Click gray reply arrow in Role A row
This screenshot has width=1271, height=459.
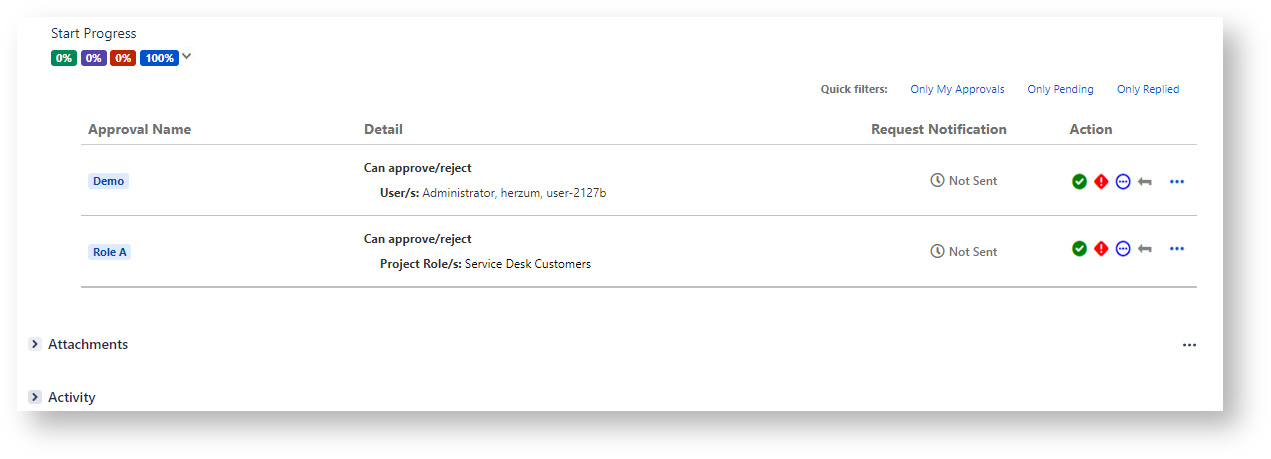point(1145,249)
